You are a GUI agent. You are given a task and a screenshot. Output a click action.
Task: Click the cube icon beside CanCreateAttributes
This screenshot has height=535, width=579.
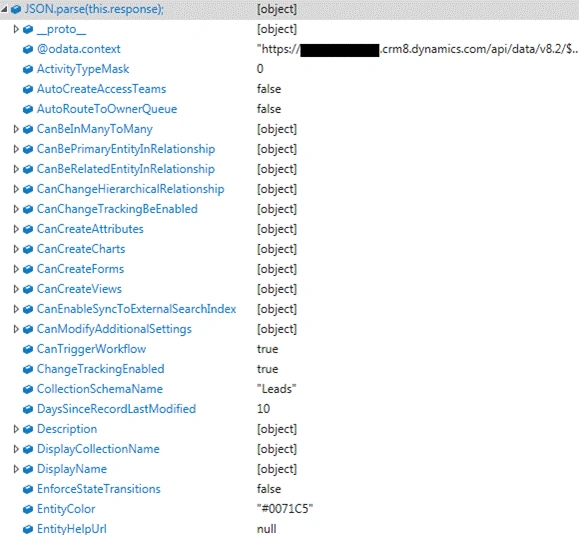coord(28,229)
